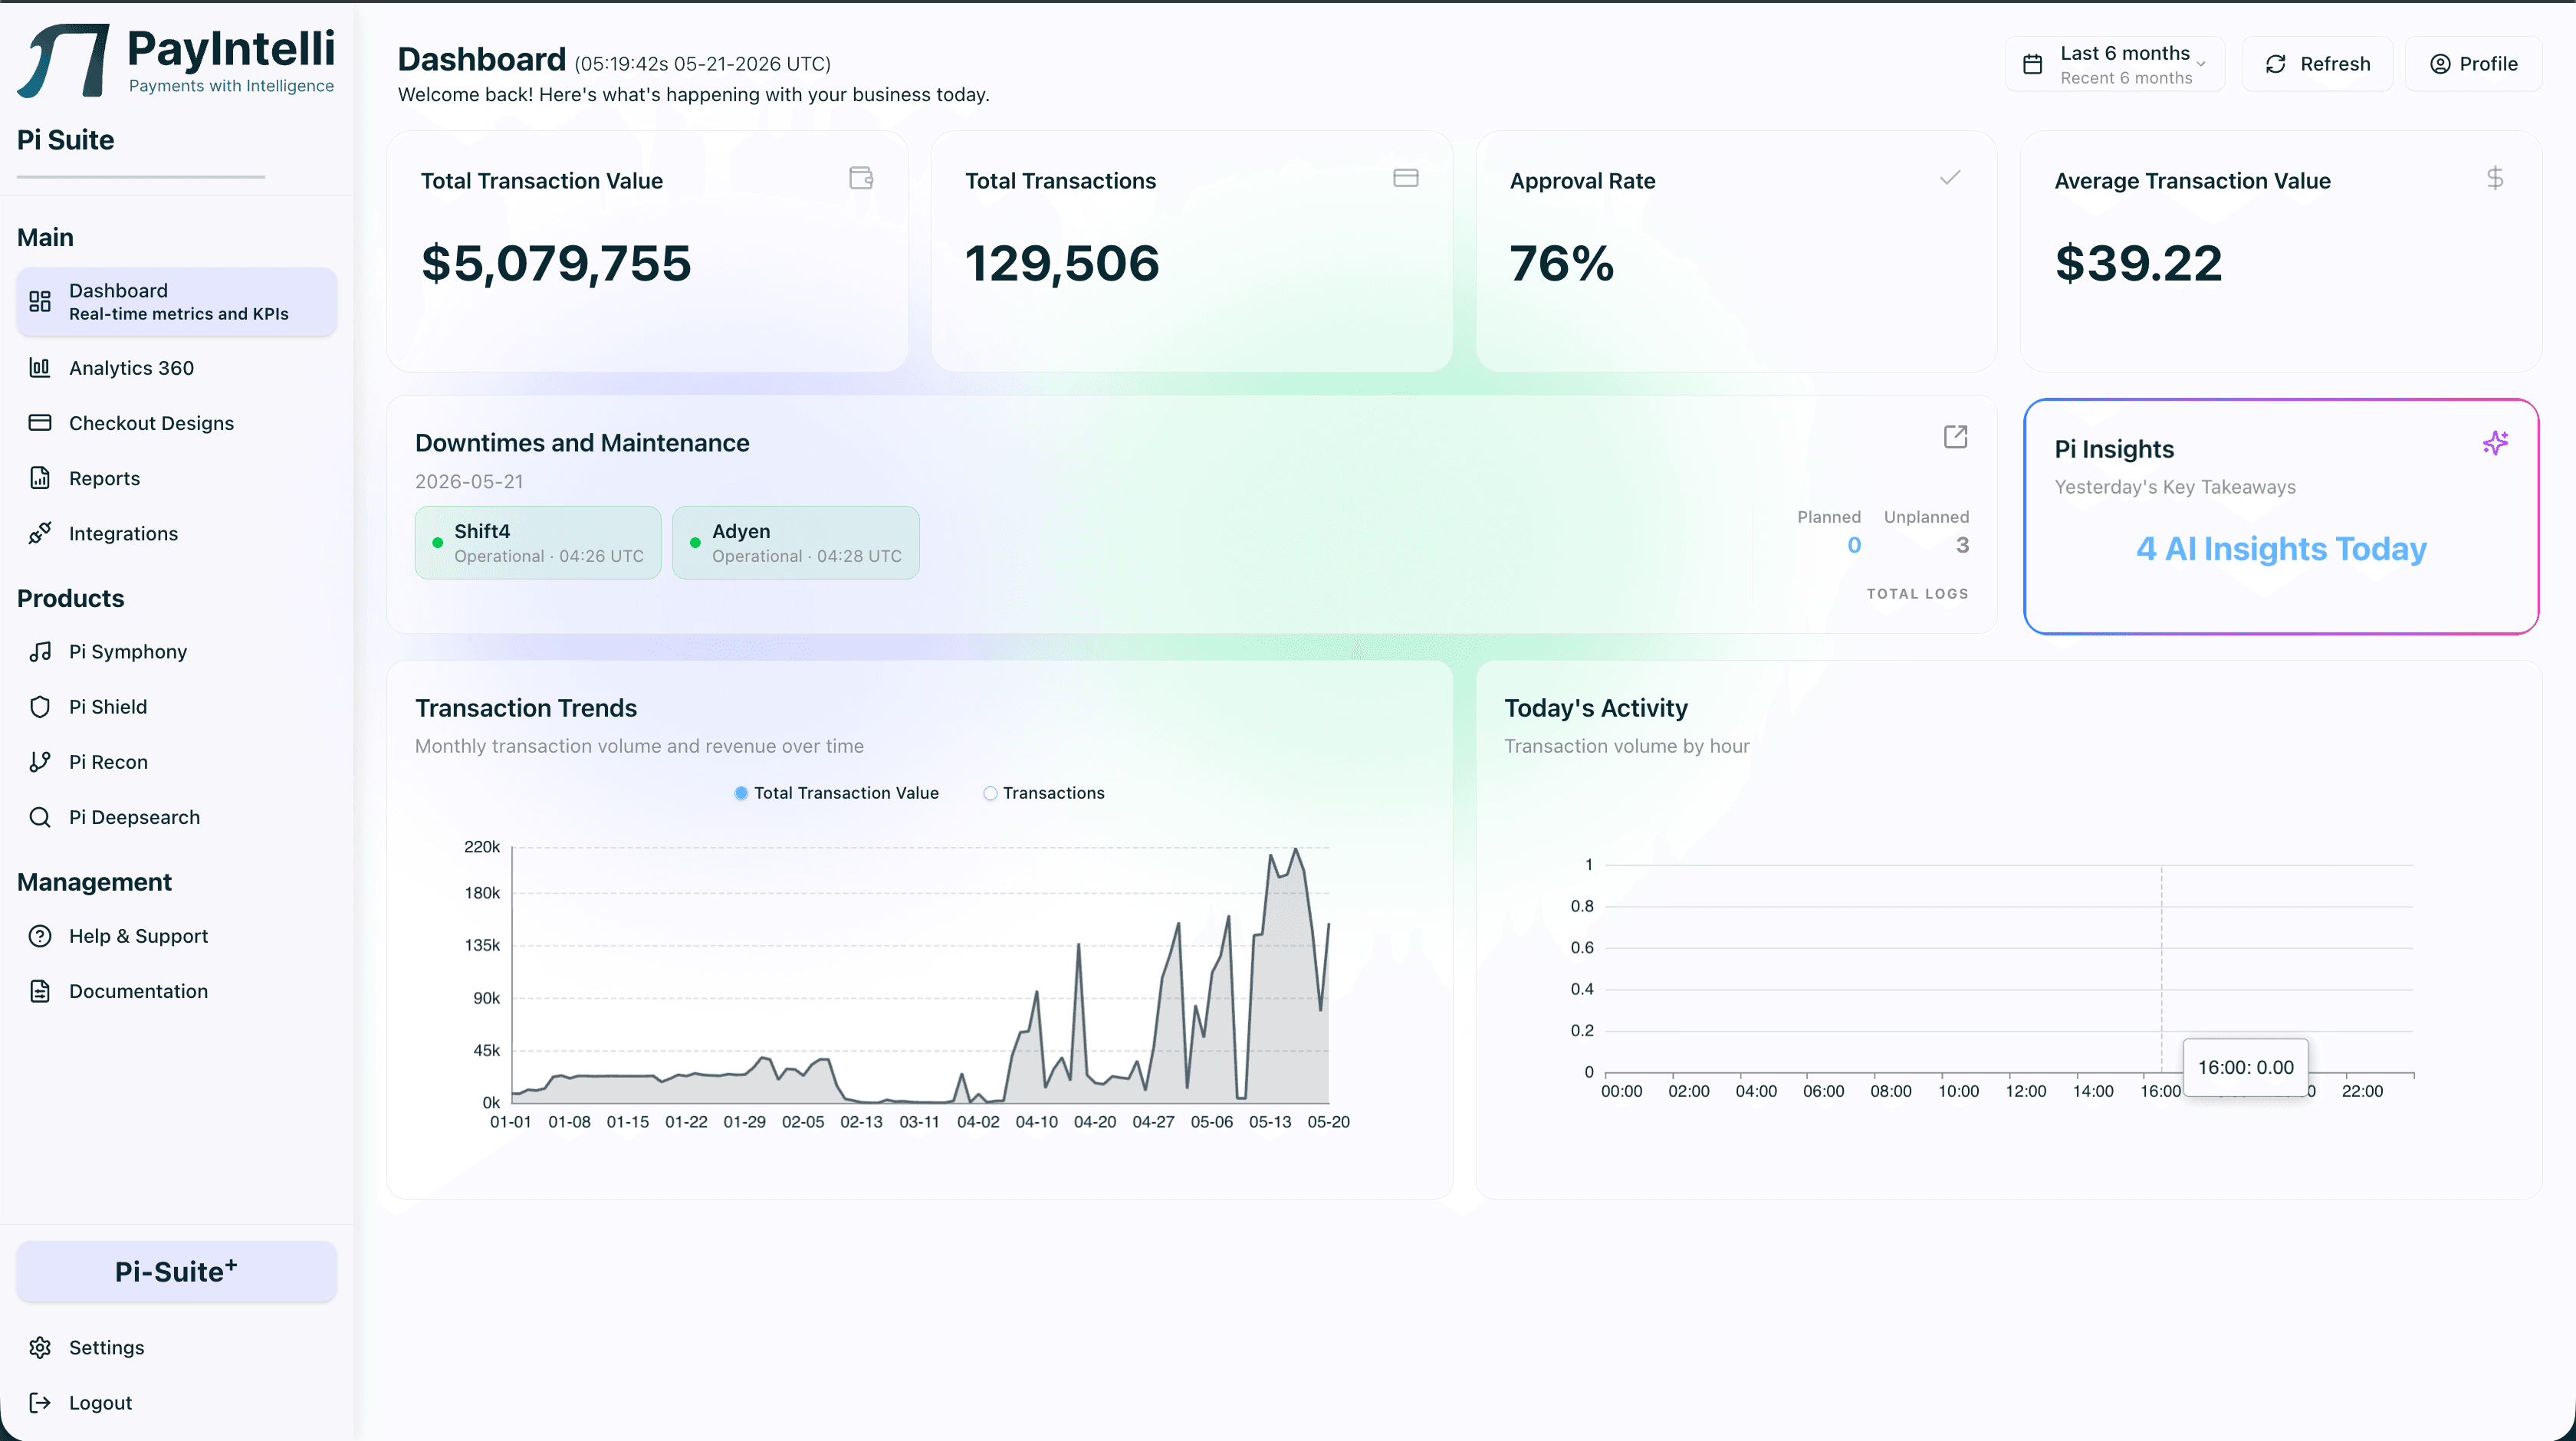Click the Reports document icon
2576x1441 pixels.
(40, 478)
